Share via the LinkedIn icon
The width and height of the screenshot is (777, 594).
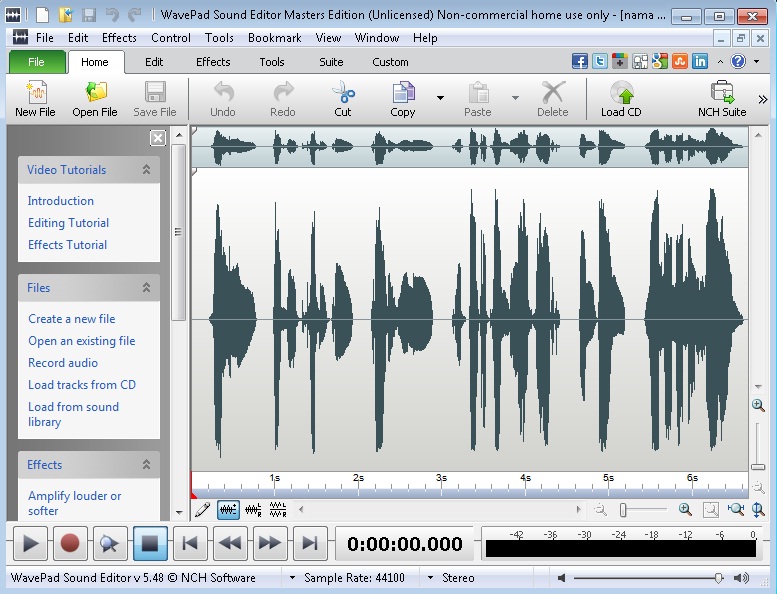click(x=700, y=61)
